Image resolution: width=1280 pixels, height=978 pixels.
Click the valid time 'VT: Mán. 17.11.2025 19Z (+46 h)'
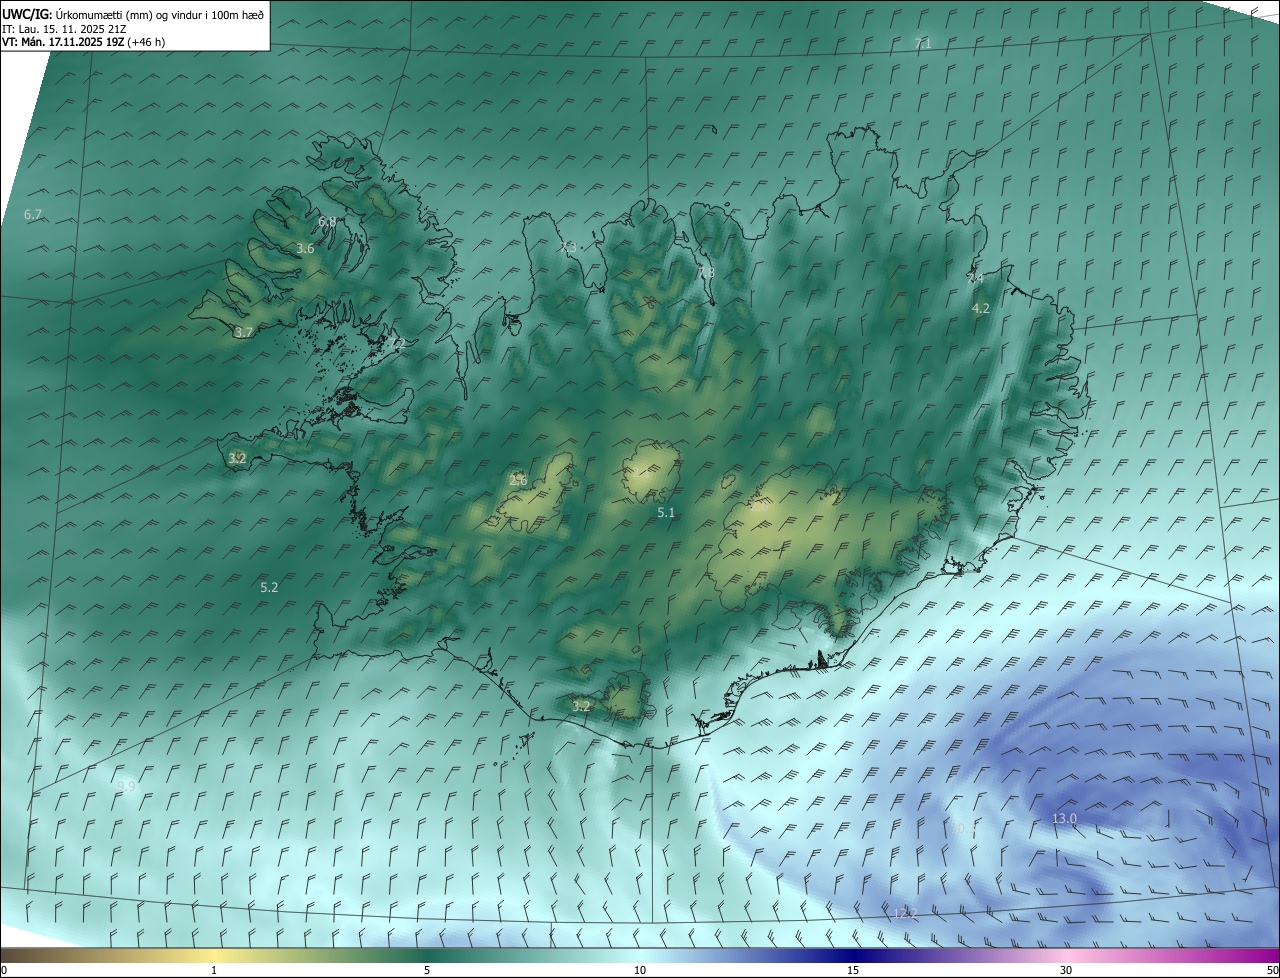(82, 42)
